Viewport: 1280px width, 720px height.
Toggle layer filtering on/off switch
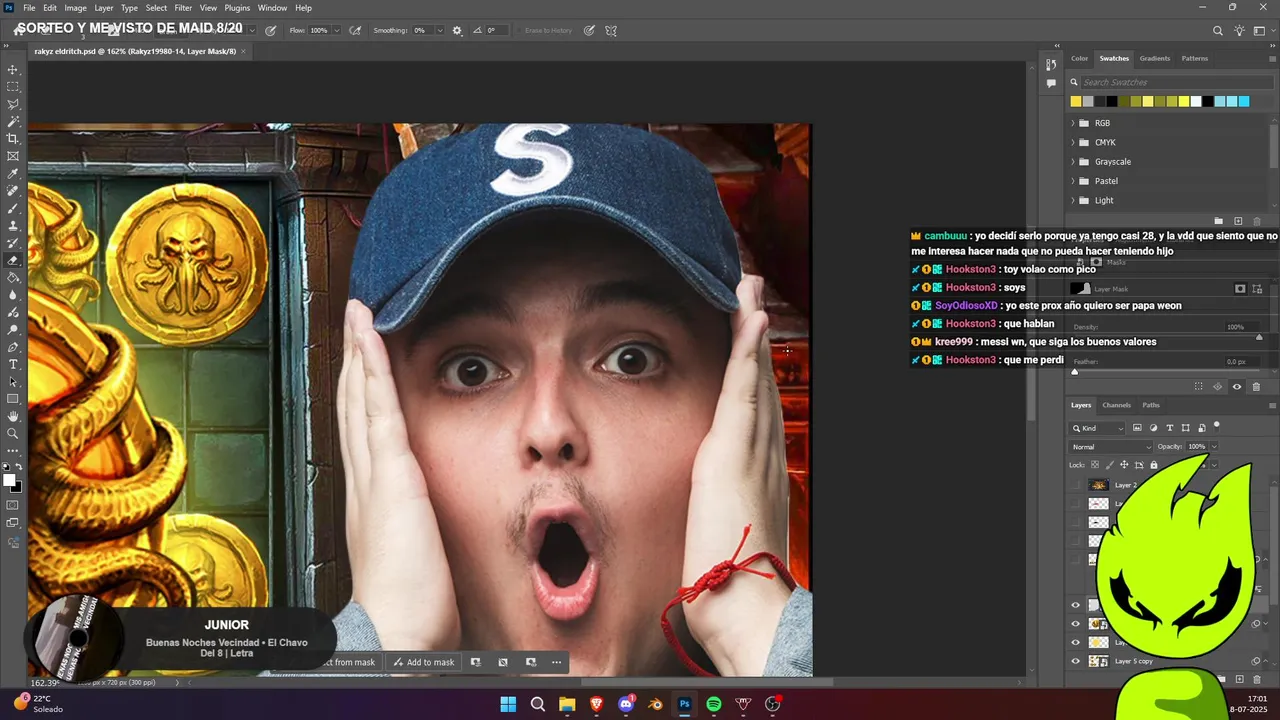[1217, 426]
